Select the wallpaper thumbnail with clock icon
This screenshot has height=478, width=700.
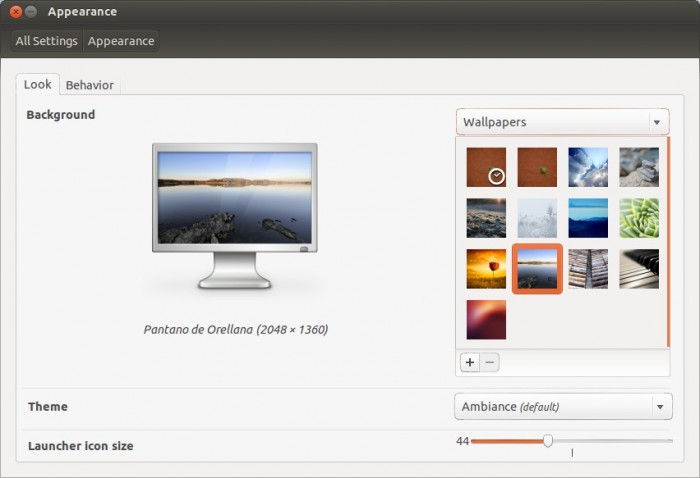click(x=486, y=167)
